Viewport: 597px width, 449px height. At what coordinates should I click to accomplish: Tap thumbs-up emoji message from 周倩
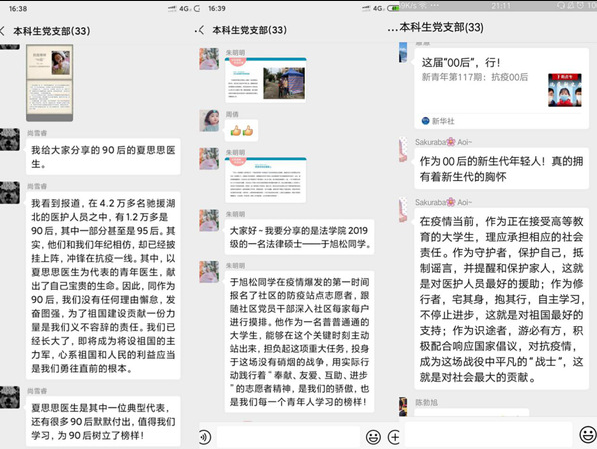pyautogui.click(x=242, y=131)
